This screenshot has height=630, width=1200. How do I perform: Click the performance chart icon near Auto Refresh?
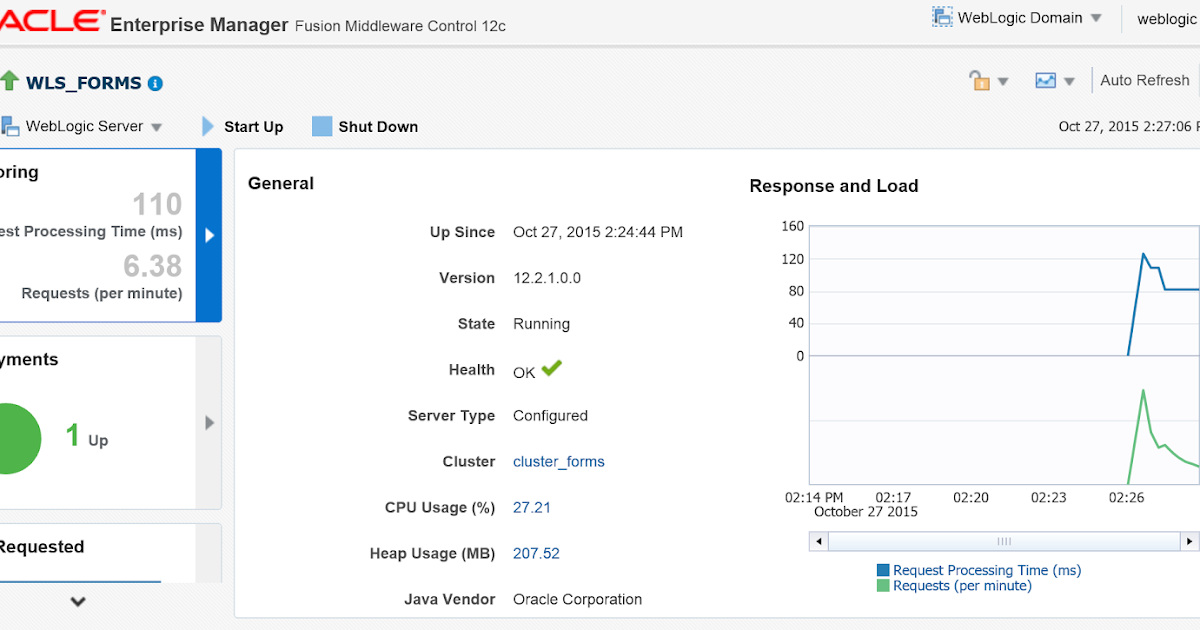[1047, 80]
